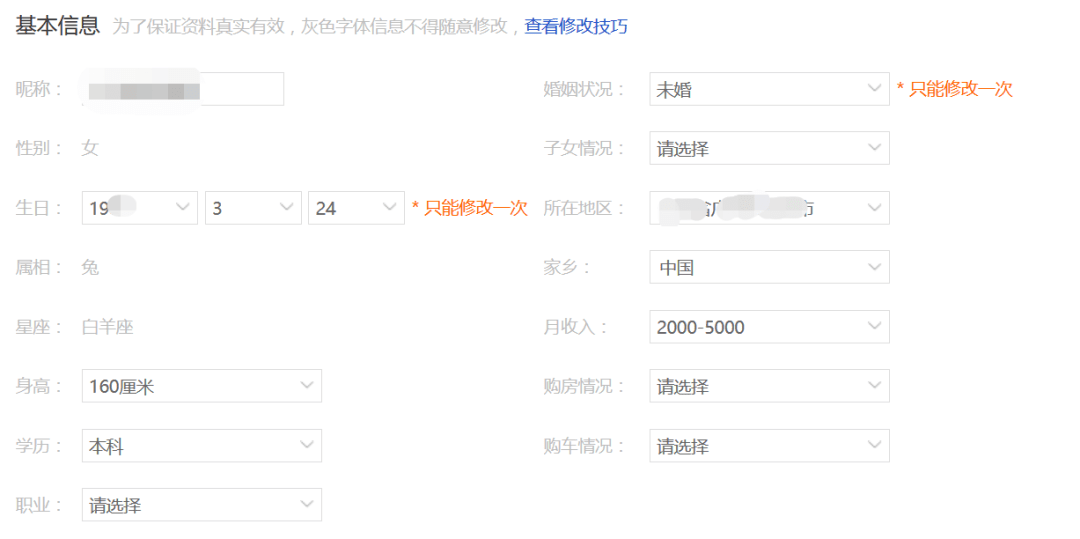Open the 月收入 dropdown showing 2000-5000
Screen dimensions: 1080x539
click(769, 327)
